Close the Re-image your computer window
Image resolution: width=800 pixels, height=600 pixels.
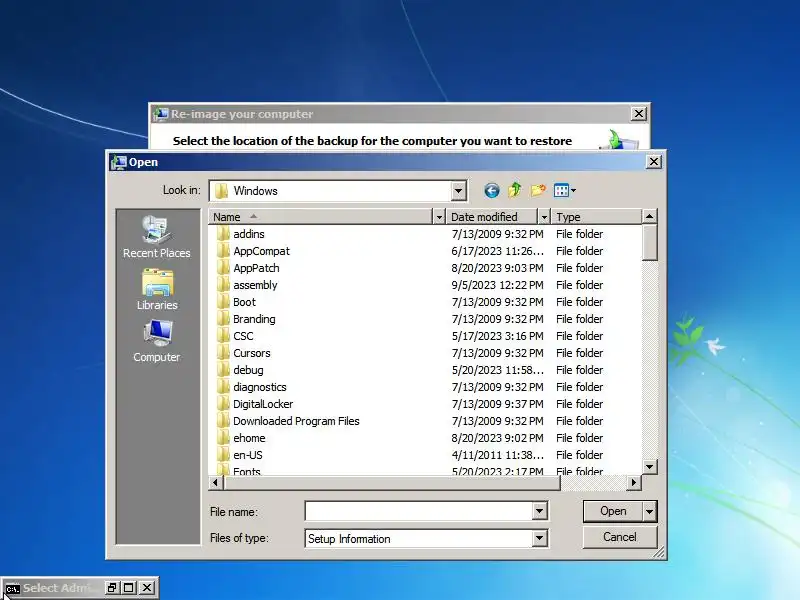[639, 114]
